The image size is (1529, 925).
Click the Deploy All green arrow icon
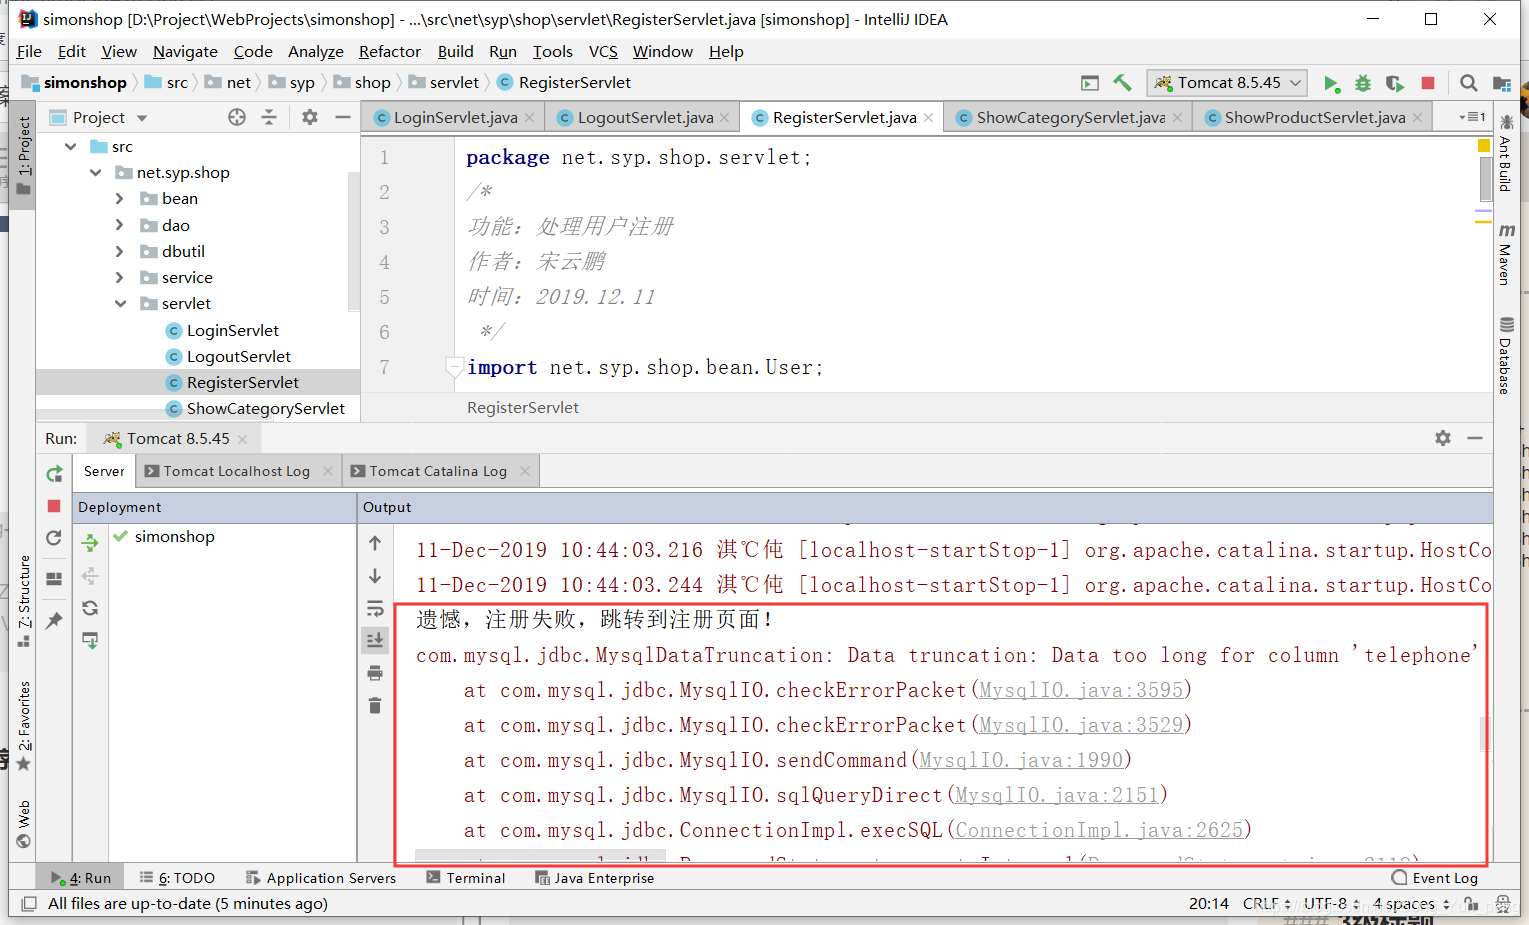point(90,542)
